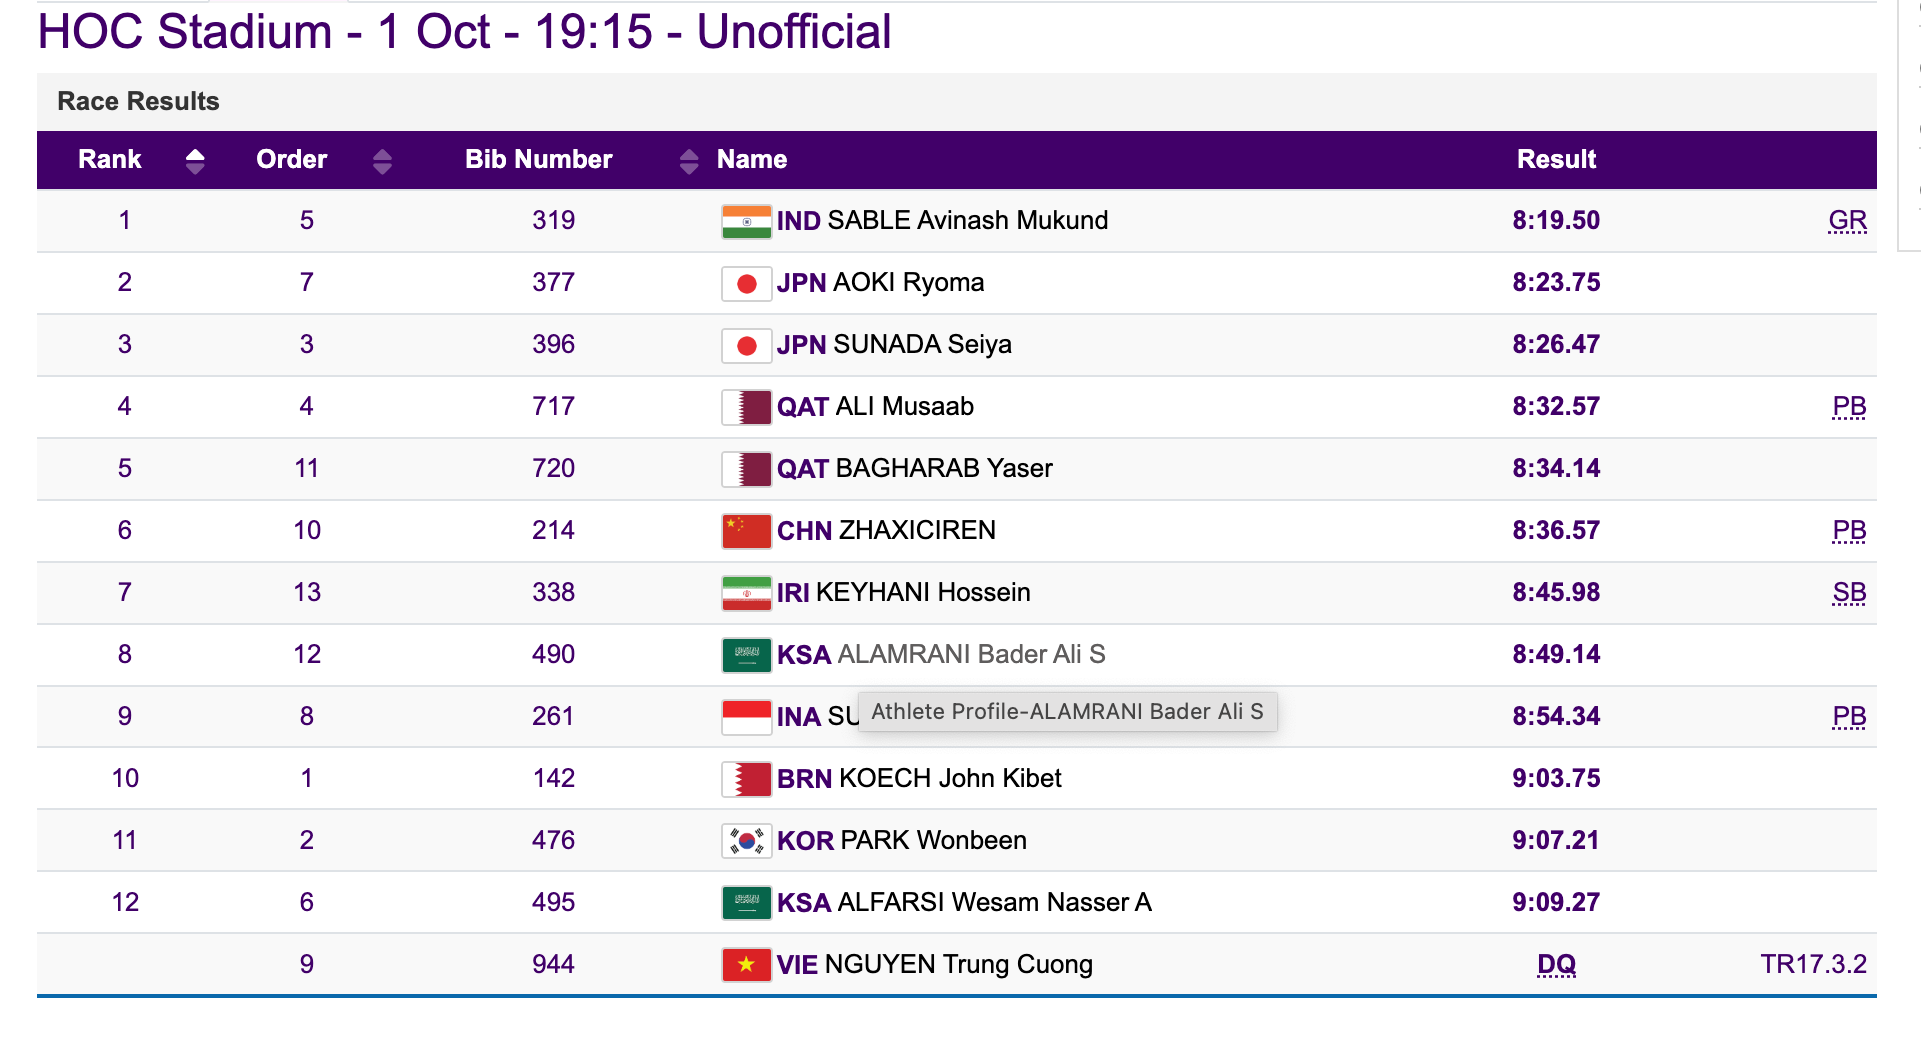Click result 9:09.27 for ALFARSI

coord(1556,902)
